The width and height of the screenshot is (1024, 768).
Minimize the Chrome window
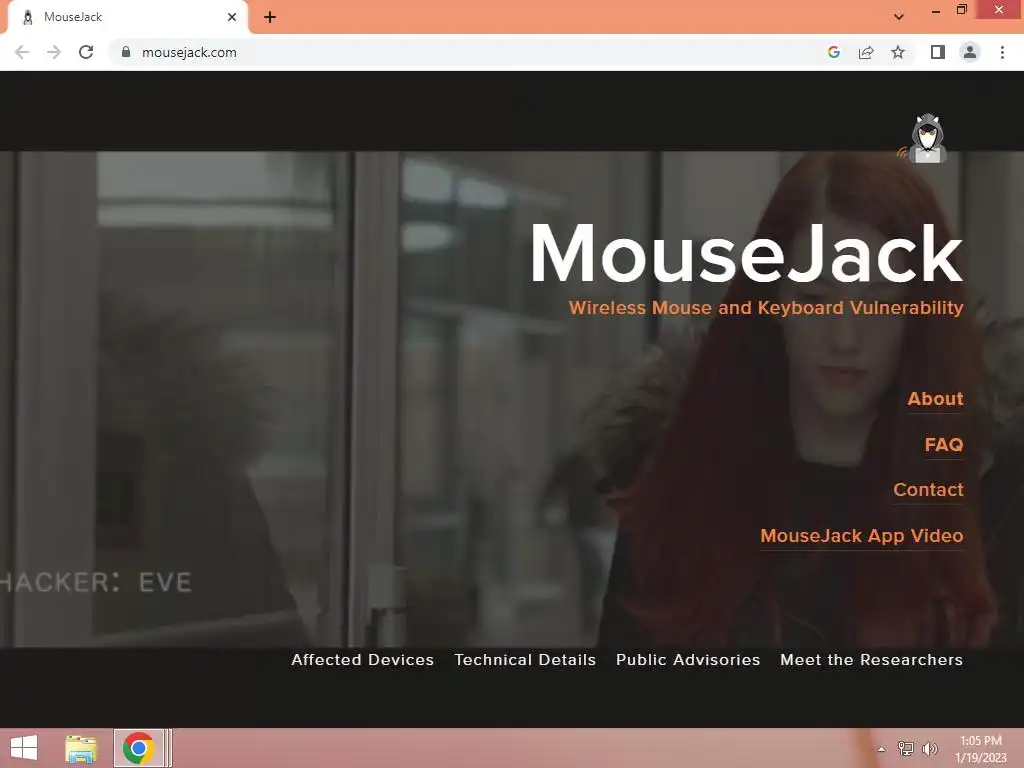tap(935, 10)
